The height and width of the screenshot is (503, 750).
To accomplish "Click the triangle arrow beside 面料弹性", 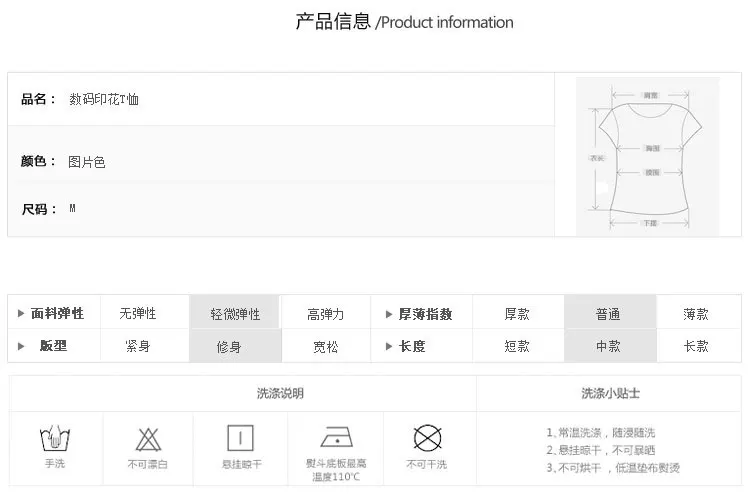I will click(21, 314).
